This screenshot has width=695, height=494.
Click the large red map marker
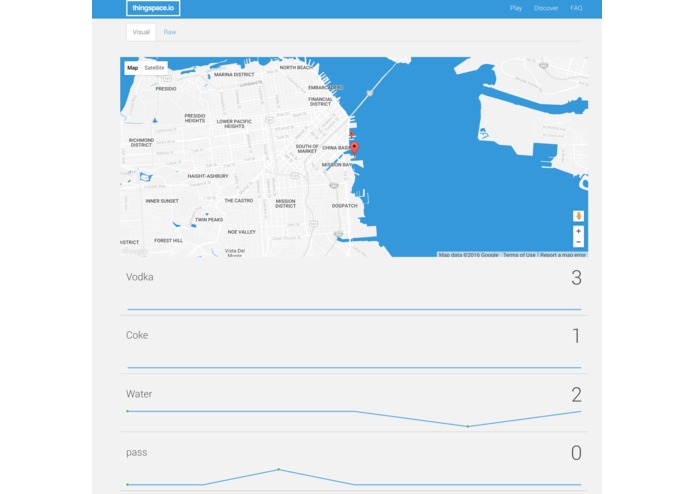pos(354,149)
